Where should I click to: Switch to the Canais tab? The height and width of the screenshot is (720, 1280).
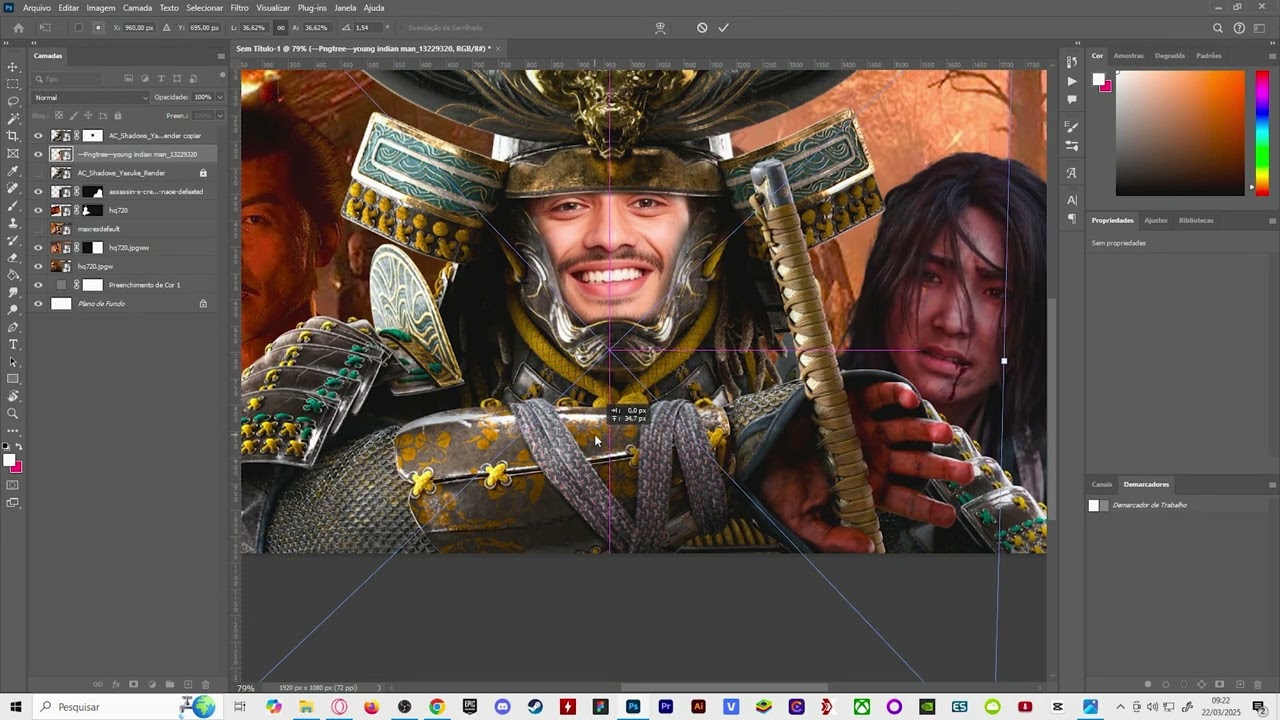[x=1101, y=484]
